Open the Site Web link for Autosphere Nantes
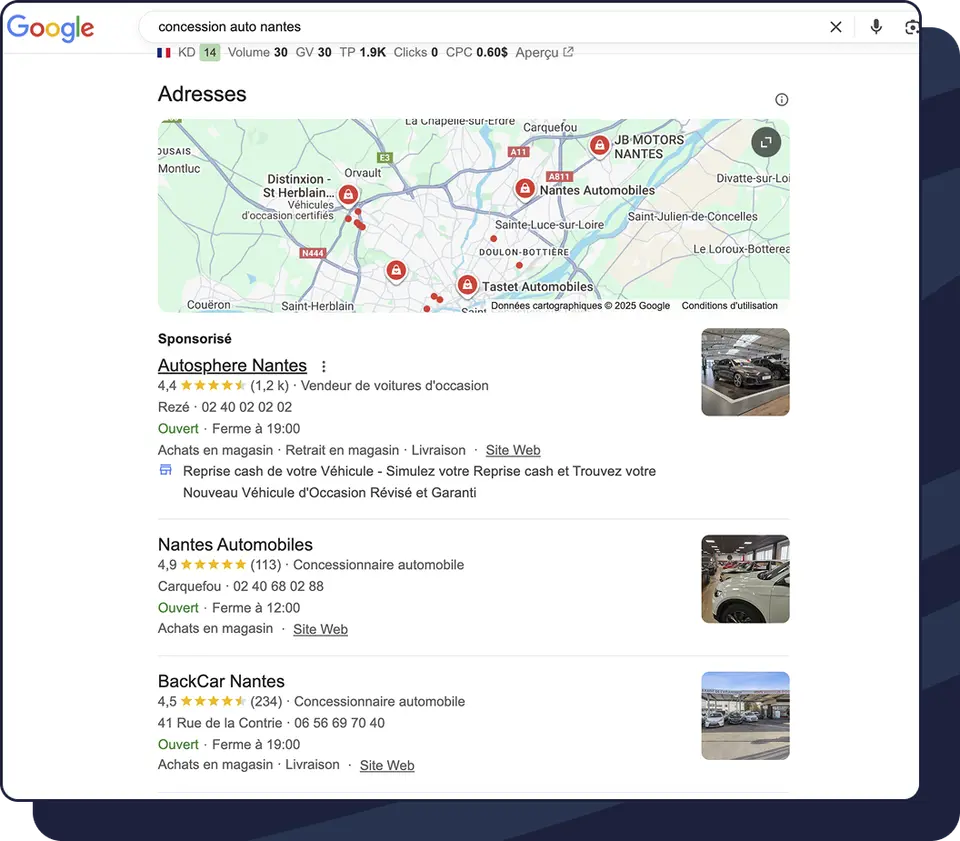 513,450
